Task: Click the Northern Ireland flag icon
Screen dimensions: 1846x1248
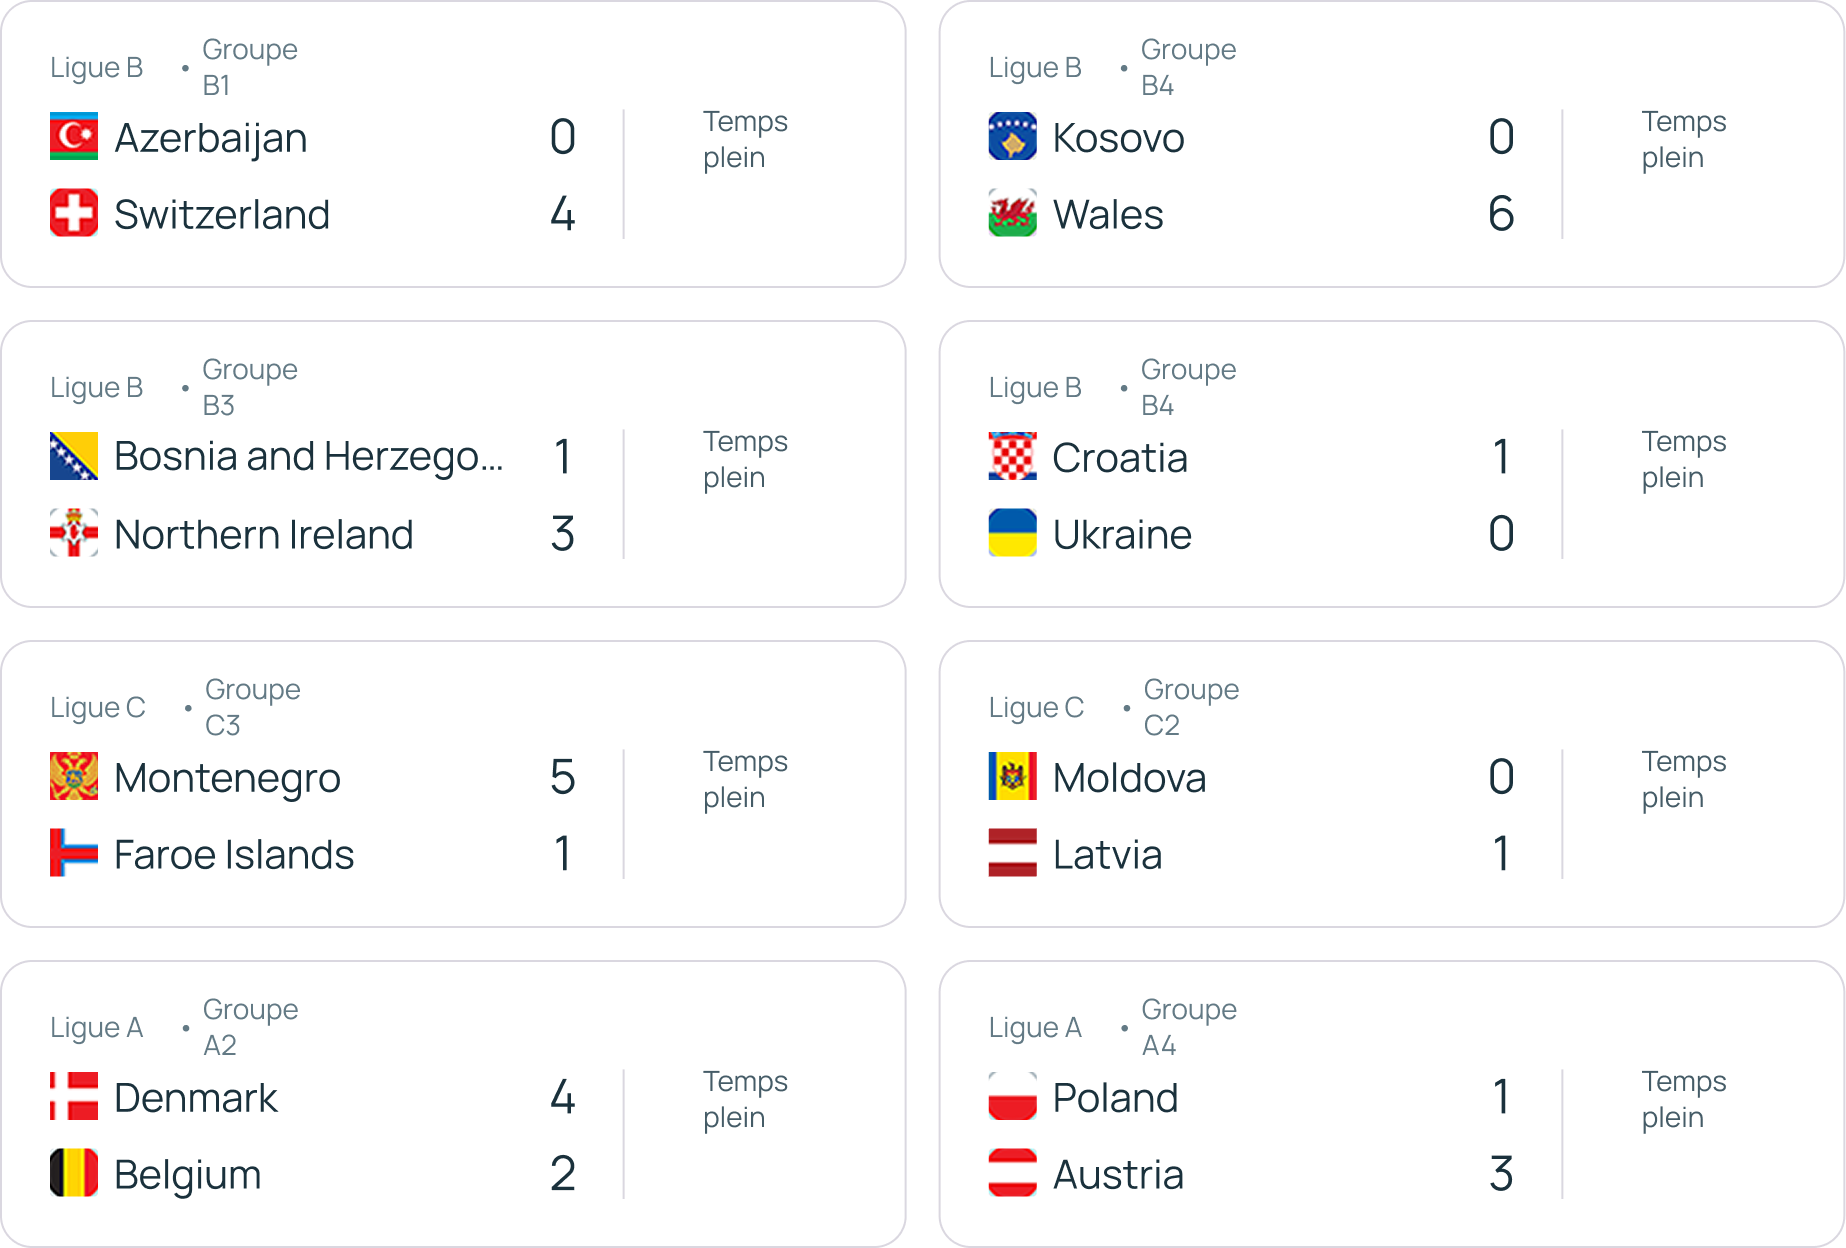Action: point(74,533)
